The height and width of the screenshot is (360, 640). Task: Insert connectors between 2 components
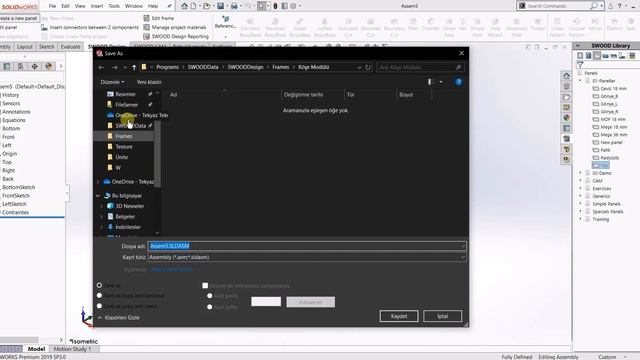click(x=90, y=27)
